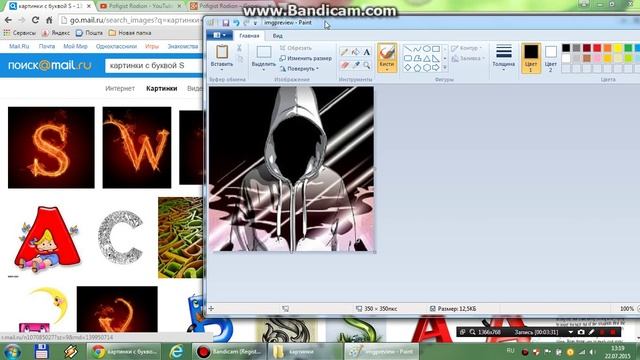Choose the curve shape in the shapes gallery
The height and width of the screenshot is (360, 640).
(417, 49)
